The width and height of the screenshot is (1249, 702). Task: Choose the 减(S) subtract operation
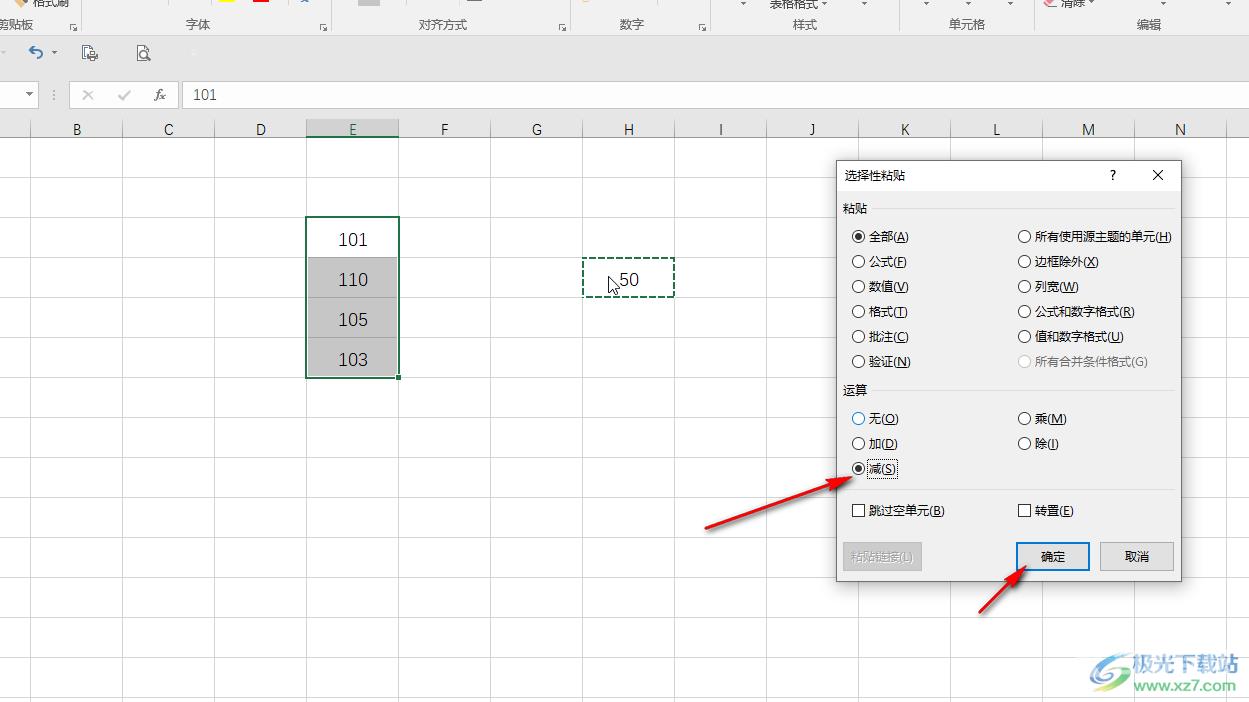pyautogui.click(x=874, y=469)
